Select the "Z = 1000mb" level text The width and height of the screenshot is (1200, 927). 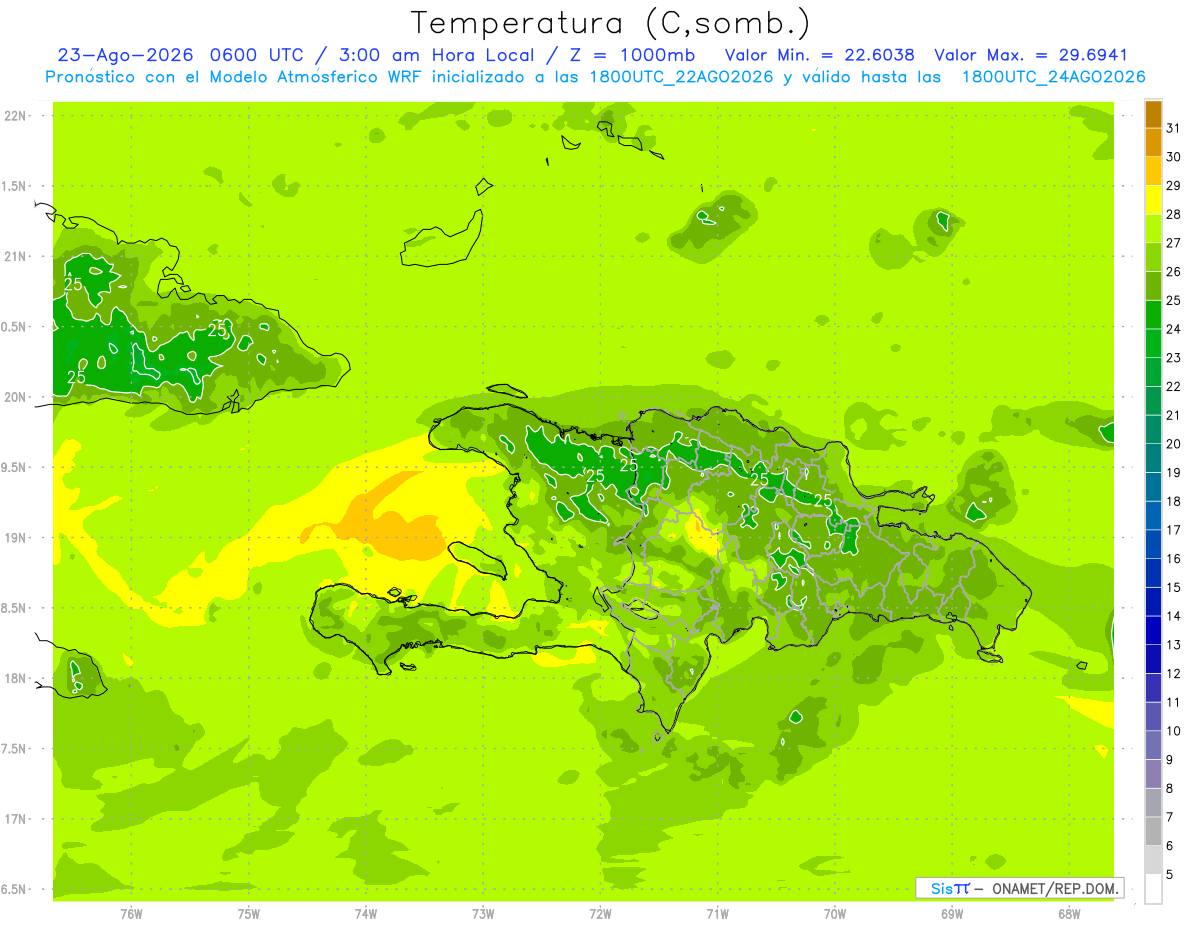coord(633,55)
